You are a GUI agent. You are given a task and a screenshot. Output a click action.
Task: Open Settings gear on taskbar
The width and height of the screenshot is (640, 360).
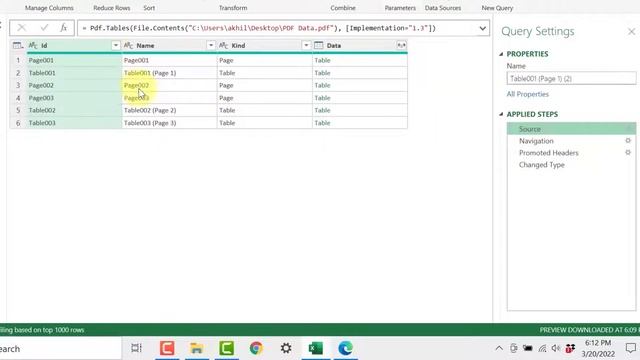[286, 348]
